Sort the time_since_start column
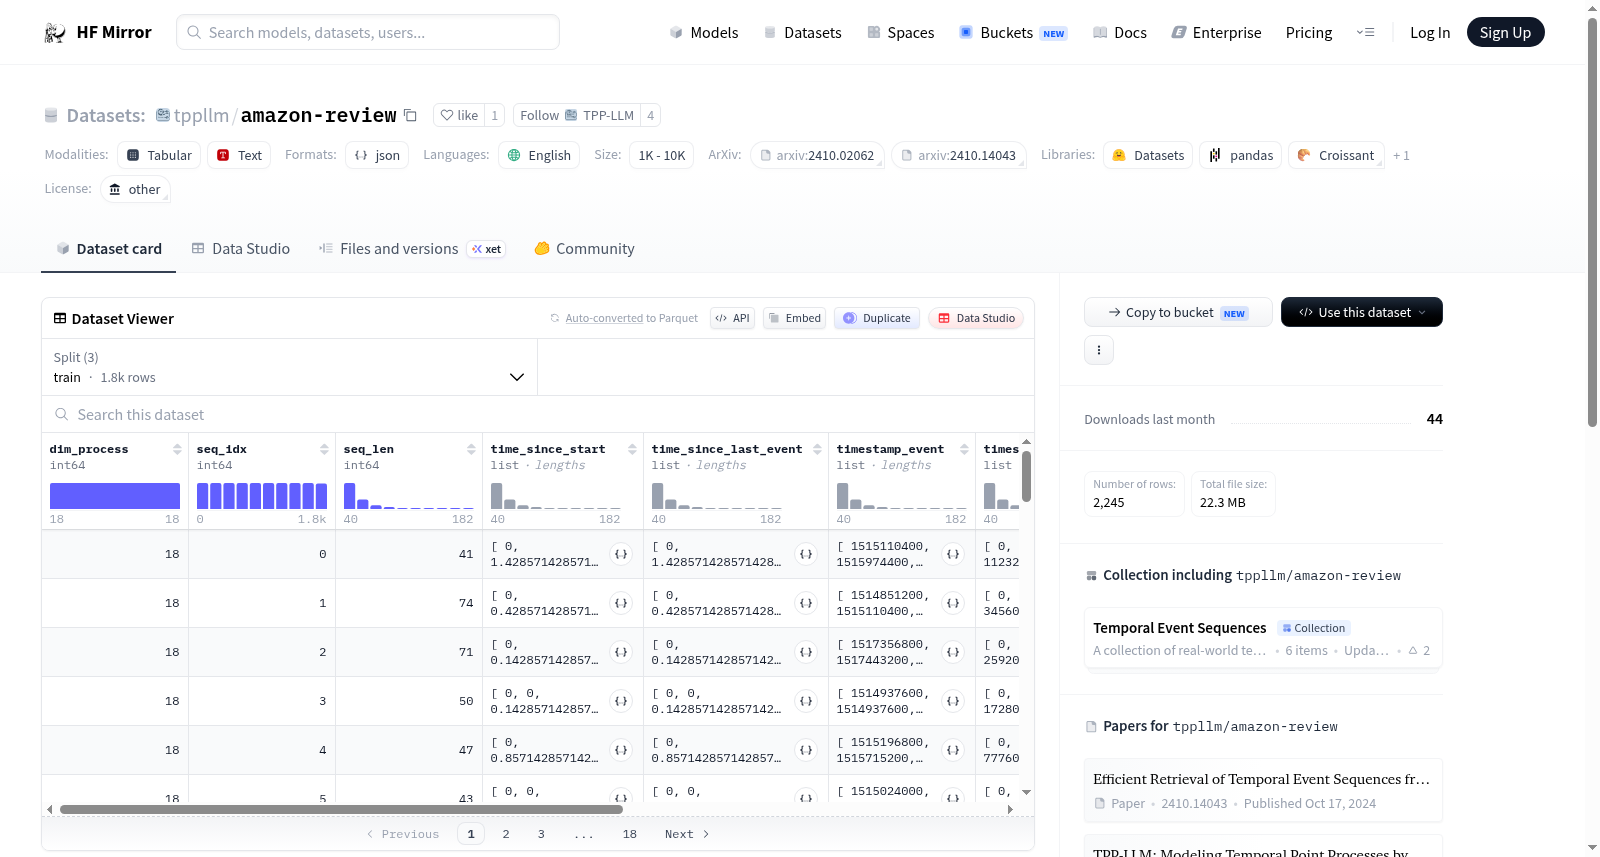Viewport: 1600px width, 857px height. pos(632,449)
